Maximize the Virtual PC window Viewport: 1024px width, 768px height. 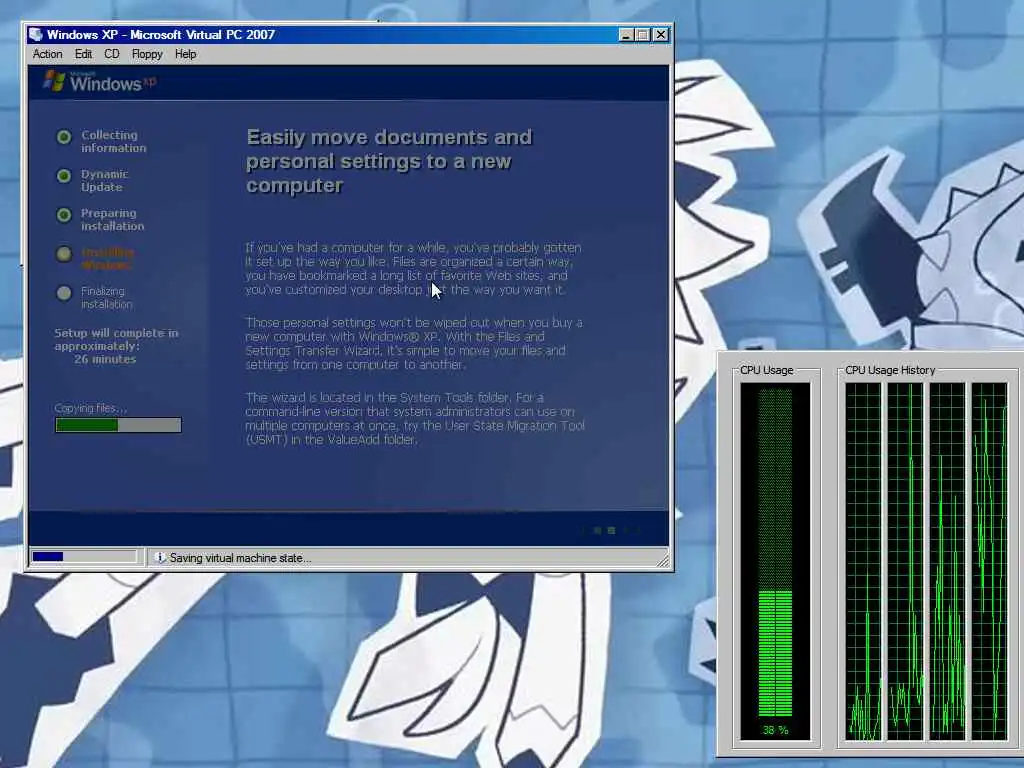pyautogui.click(x=643, y=35)
